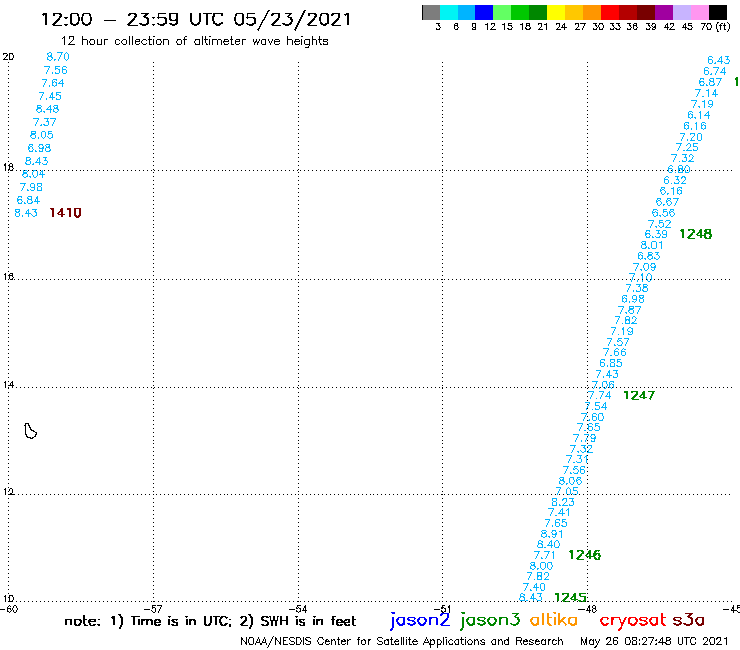This screenshot has height=650, width=740.
Task: Pick the yellow swatch in the wave-height legend
Action: (x=556, y=12)
